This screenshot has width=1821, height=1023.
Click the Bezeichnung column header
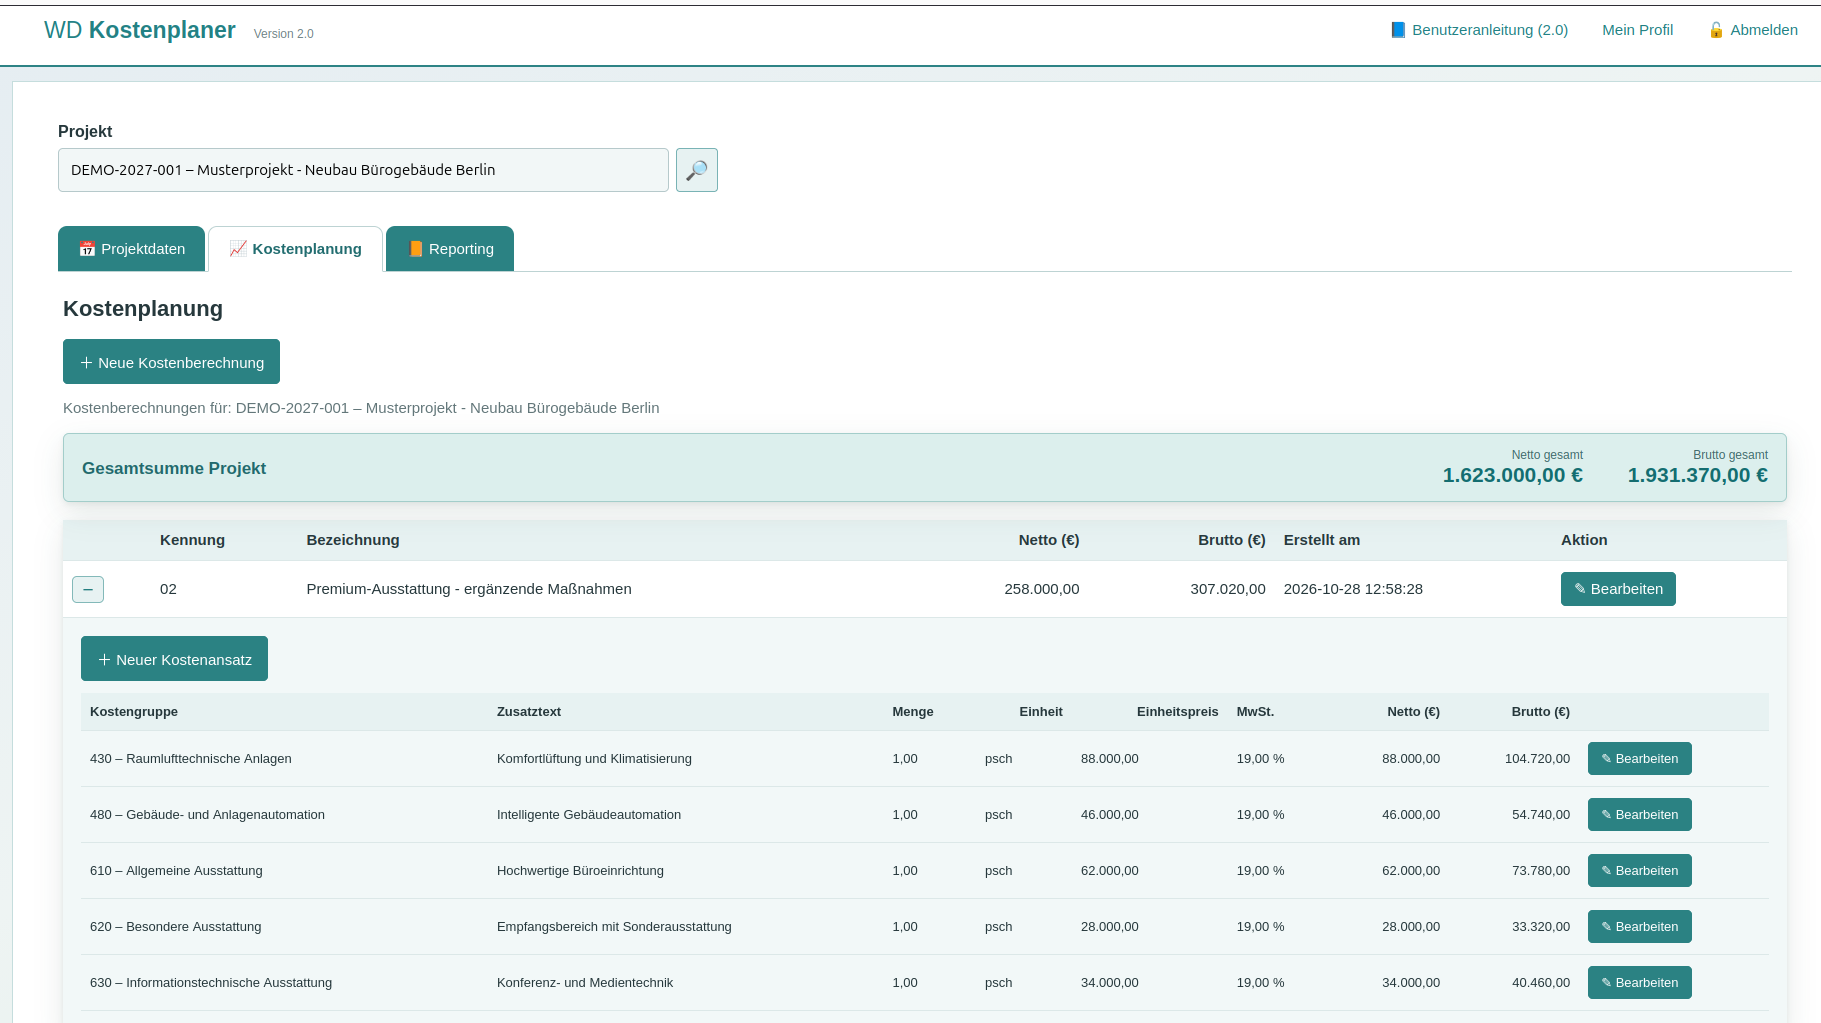click(353, 540)
